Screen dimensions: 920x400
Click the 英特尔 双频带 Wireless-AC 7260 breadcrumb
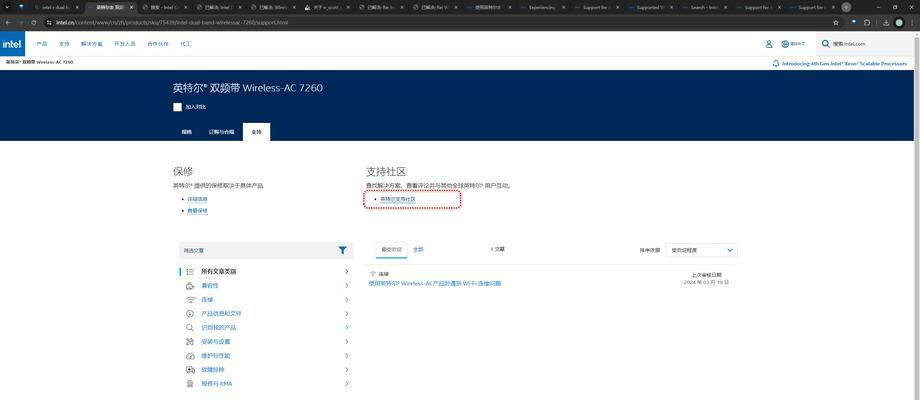point(39,62)
